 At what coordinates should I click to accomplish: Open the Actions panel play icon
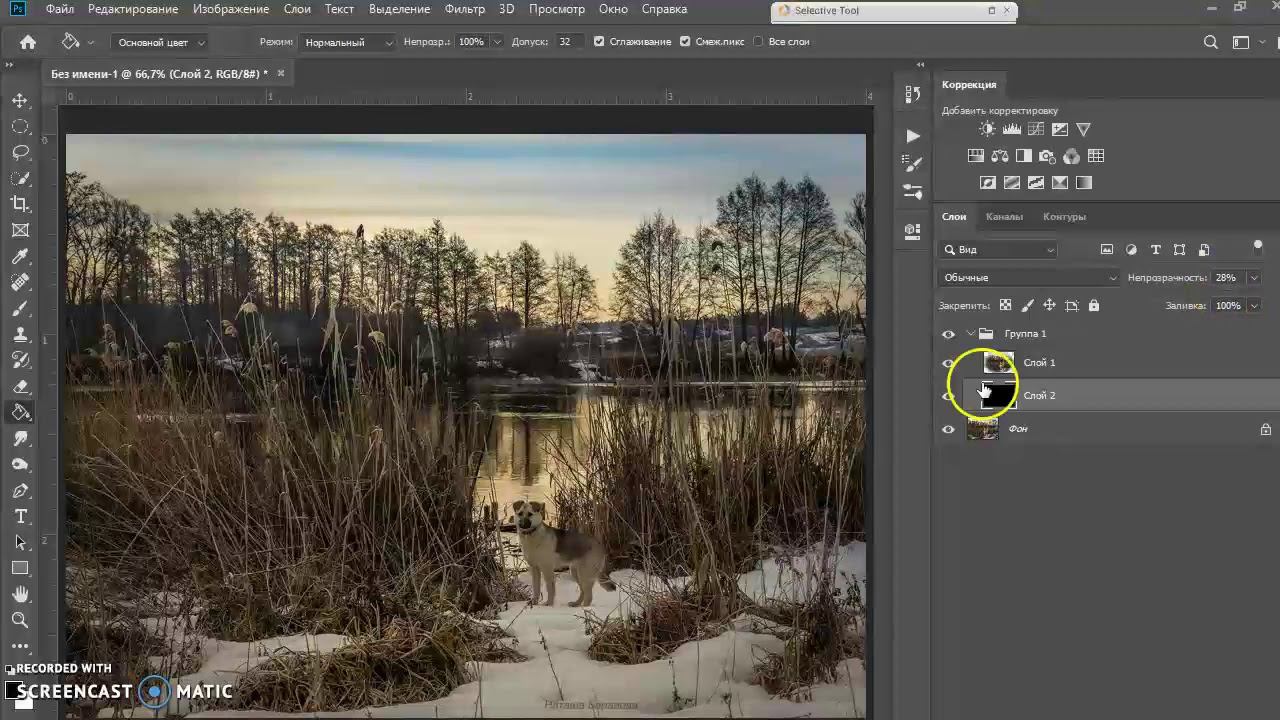pos(912,135)
